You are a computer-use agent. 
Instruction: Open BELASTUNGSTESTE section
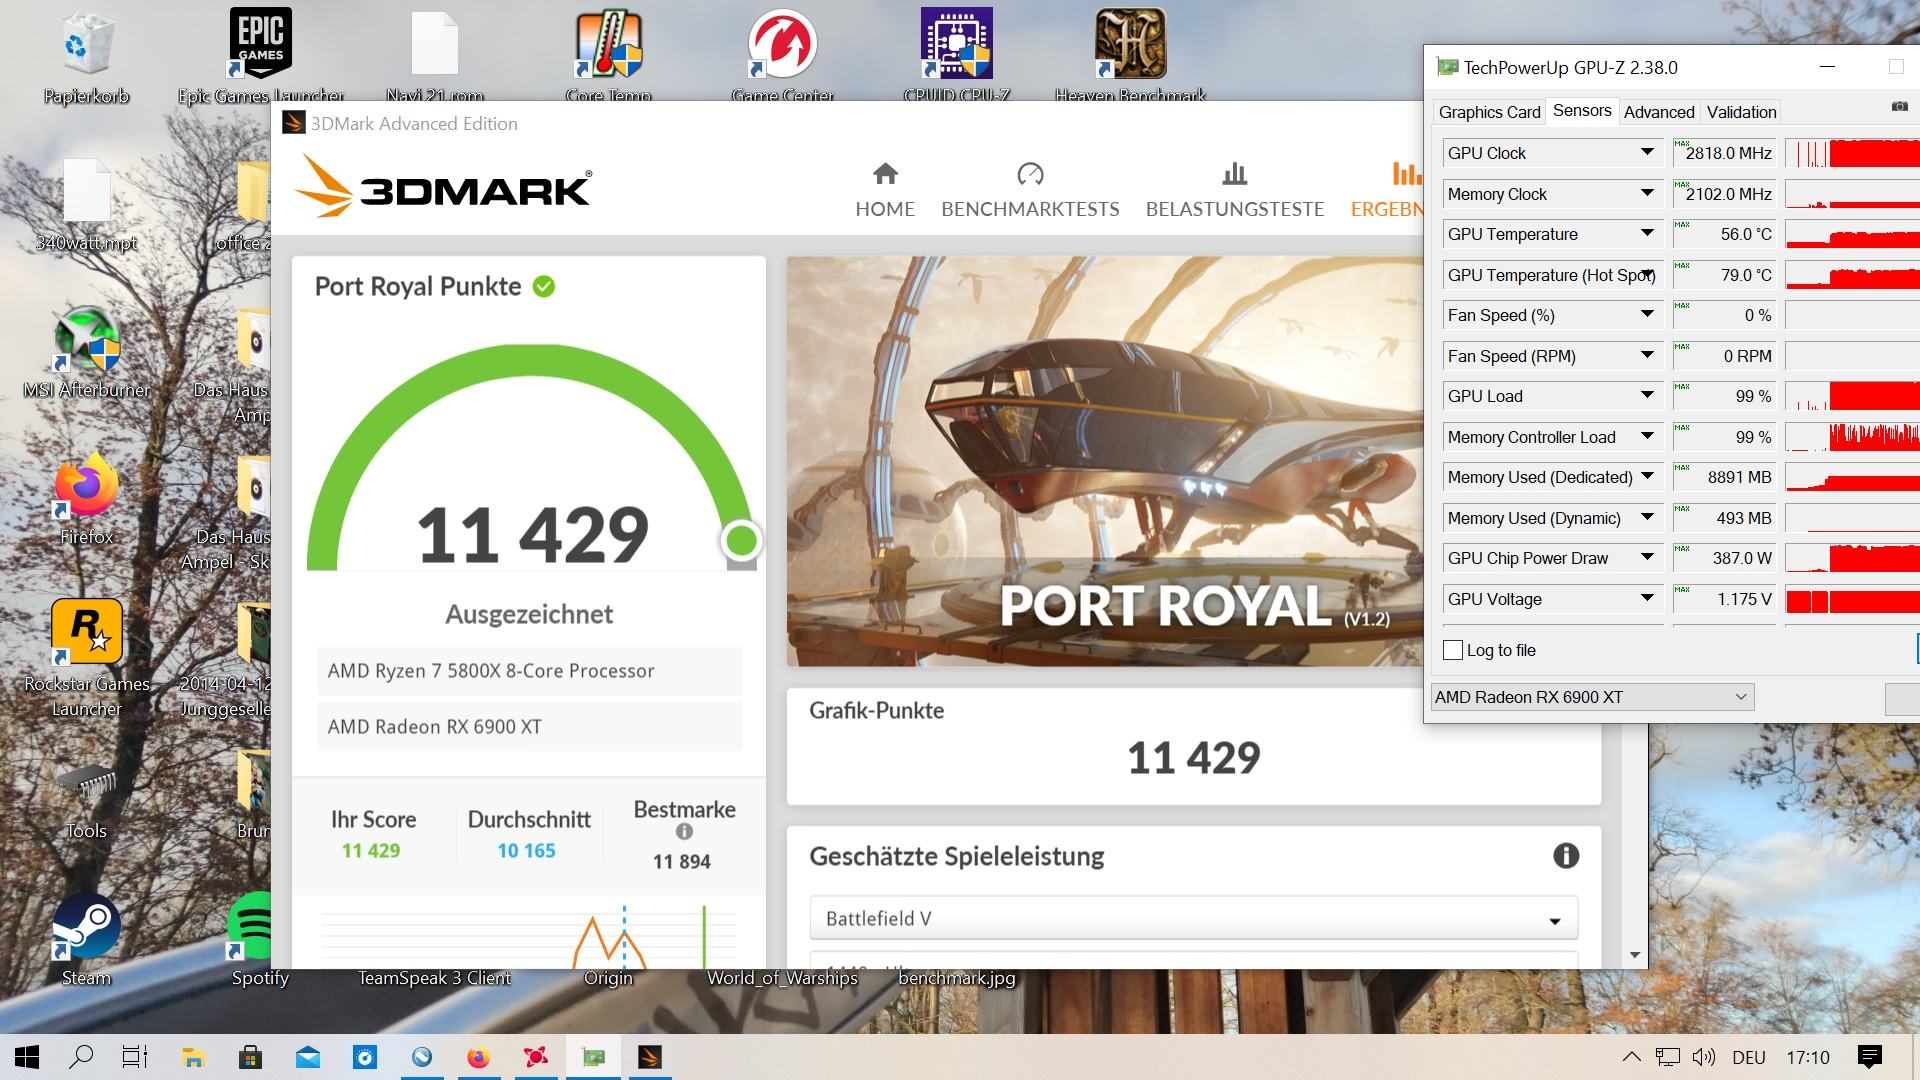coord(1235,190)
